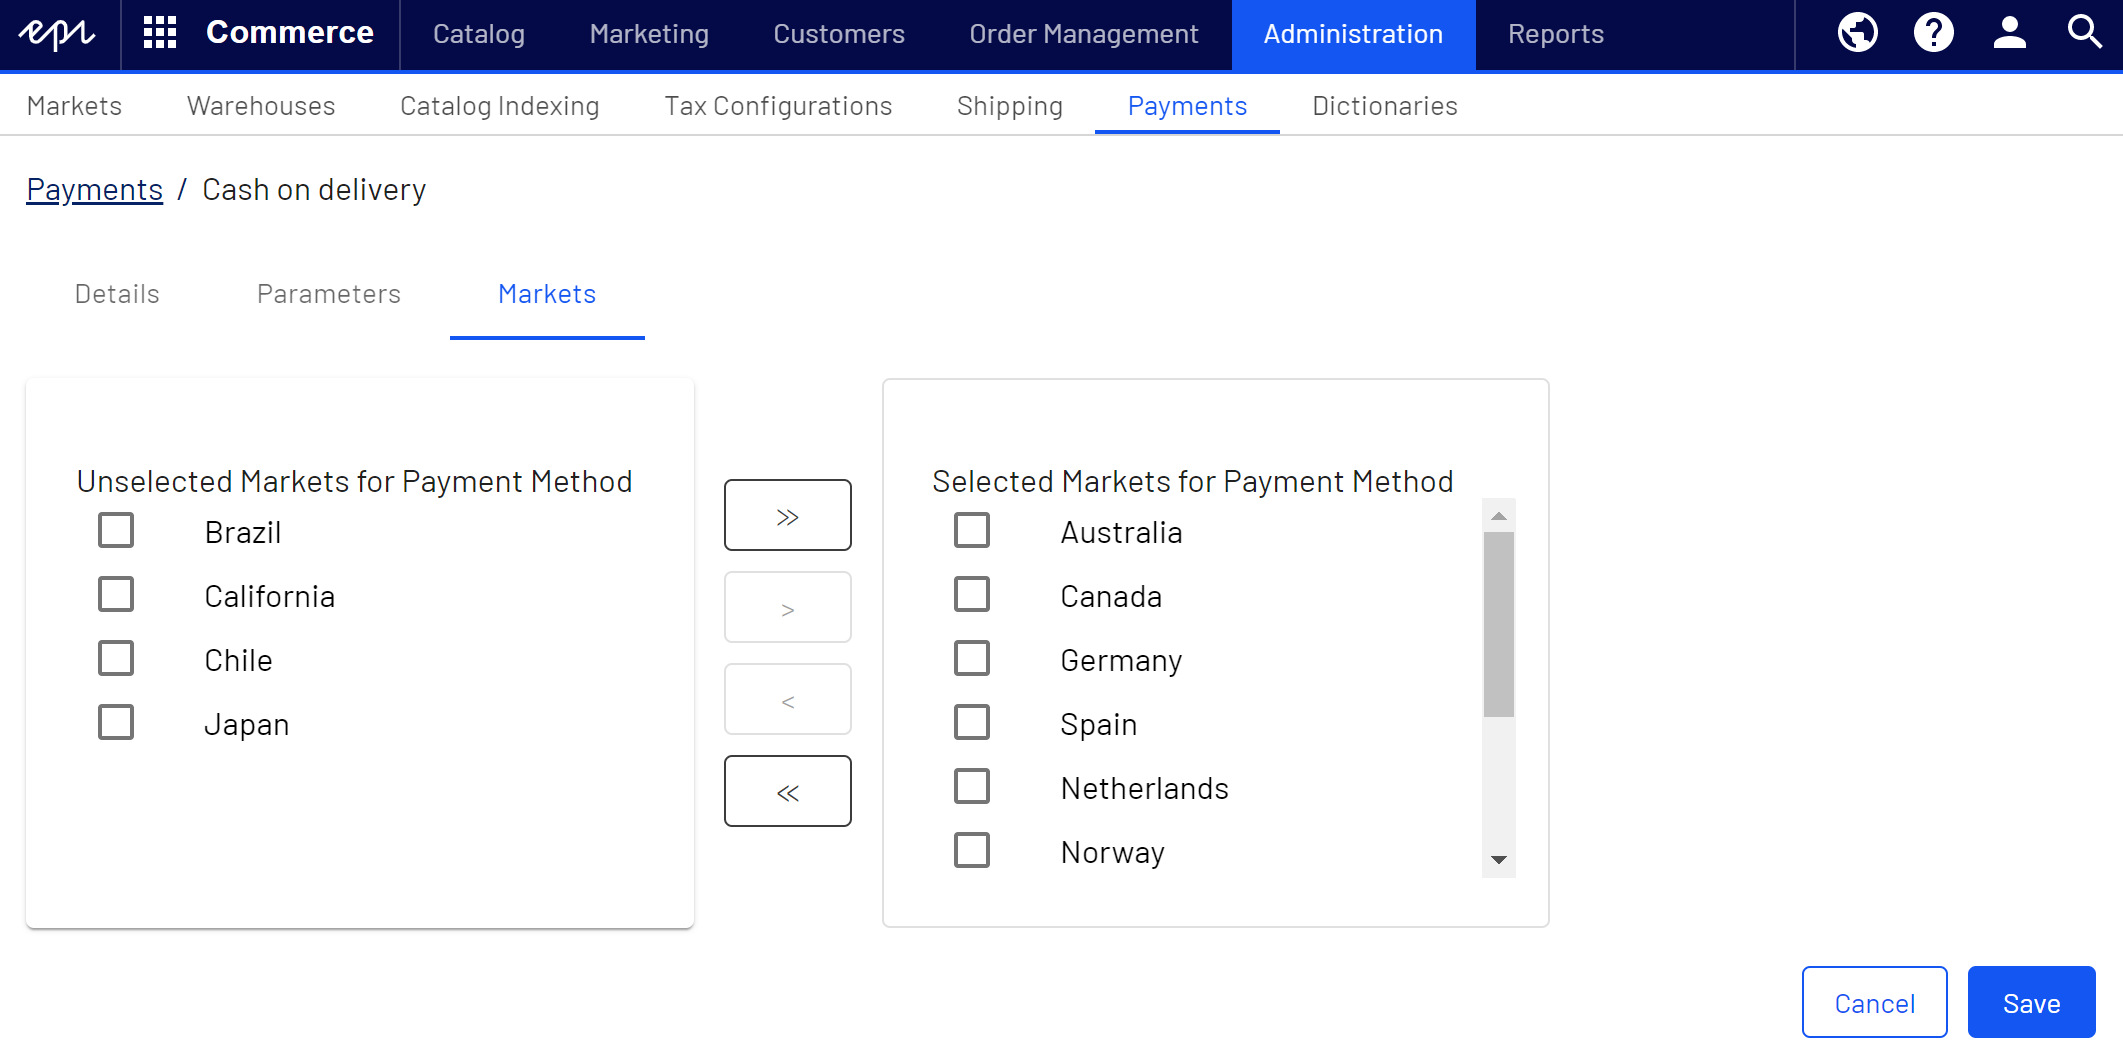Click the move-all-right double arrow

pos(787,514)
